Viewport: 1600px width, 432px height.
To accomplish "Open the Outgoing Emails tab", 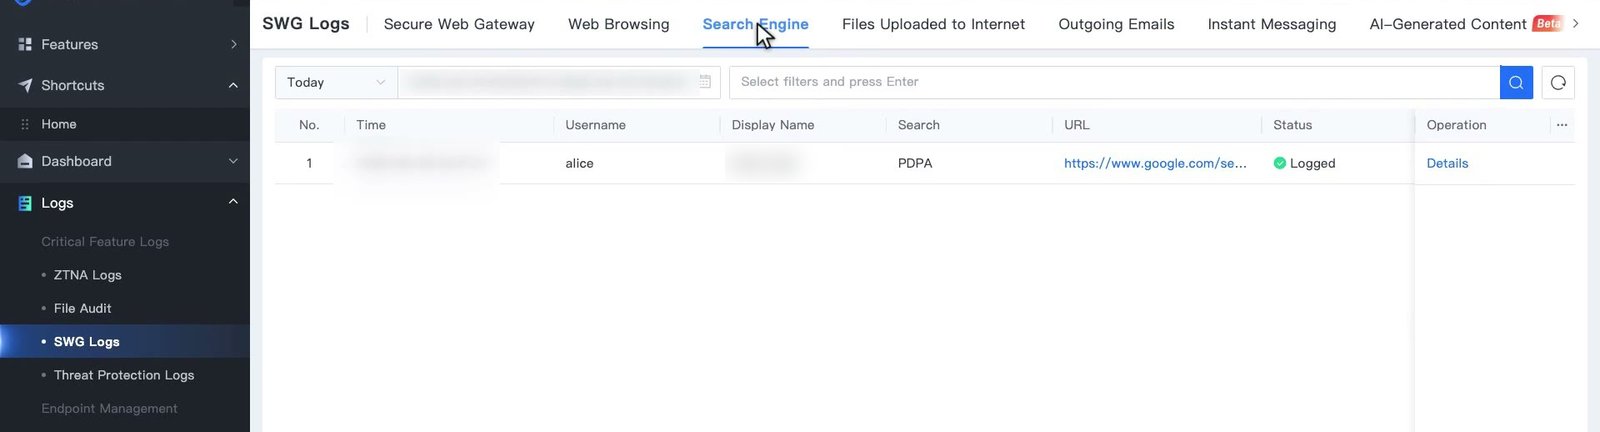I will tap(1116, 24).
